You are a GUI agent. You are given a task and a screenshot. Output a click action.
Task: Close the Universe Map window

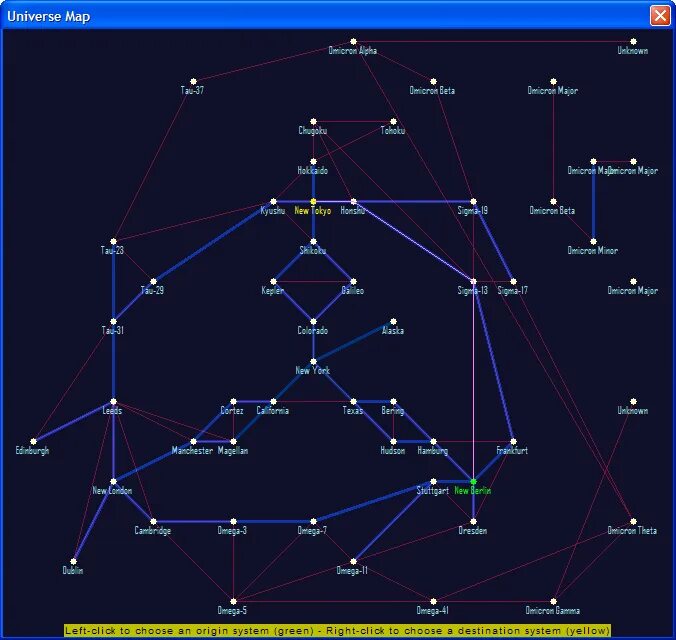coord(660,16)
